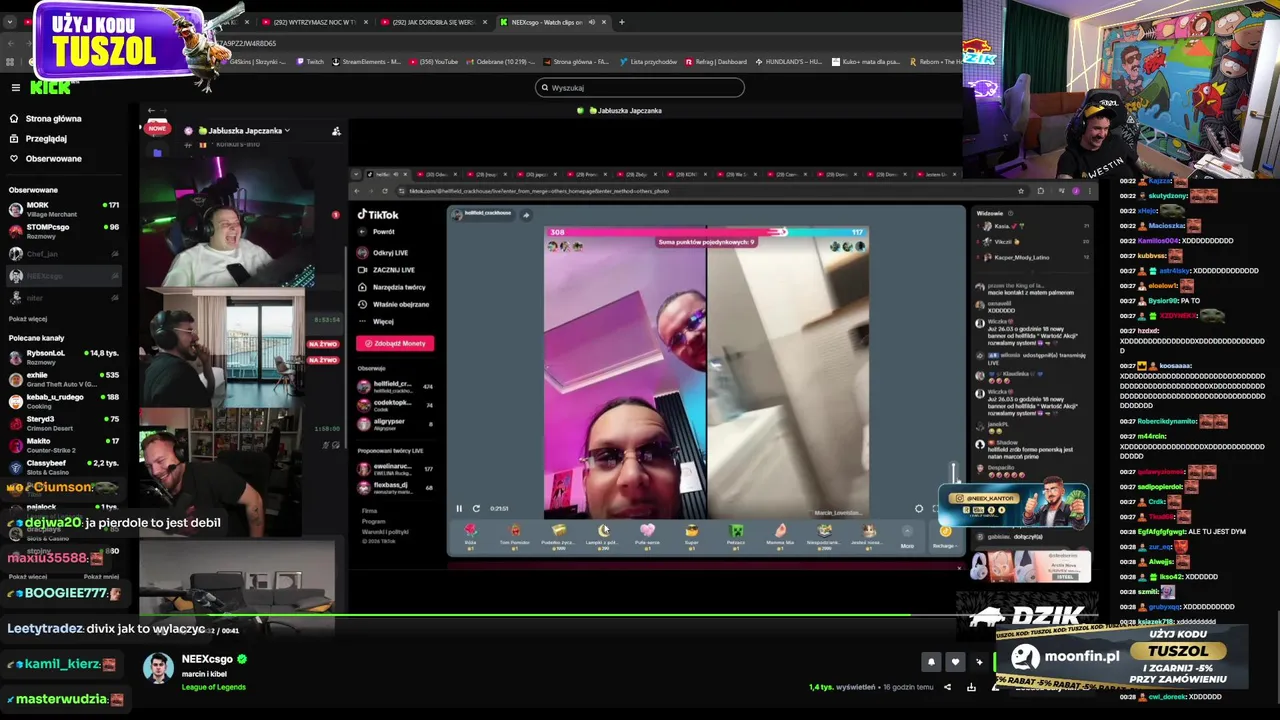Open recommended channel exhile
The height and width of the screenshot is (720, 1280).
point(62,379)
